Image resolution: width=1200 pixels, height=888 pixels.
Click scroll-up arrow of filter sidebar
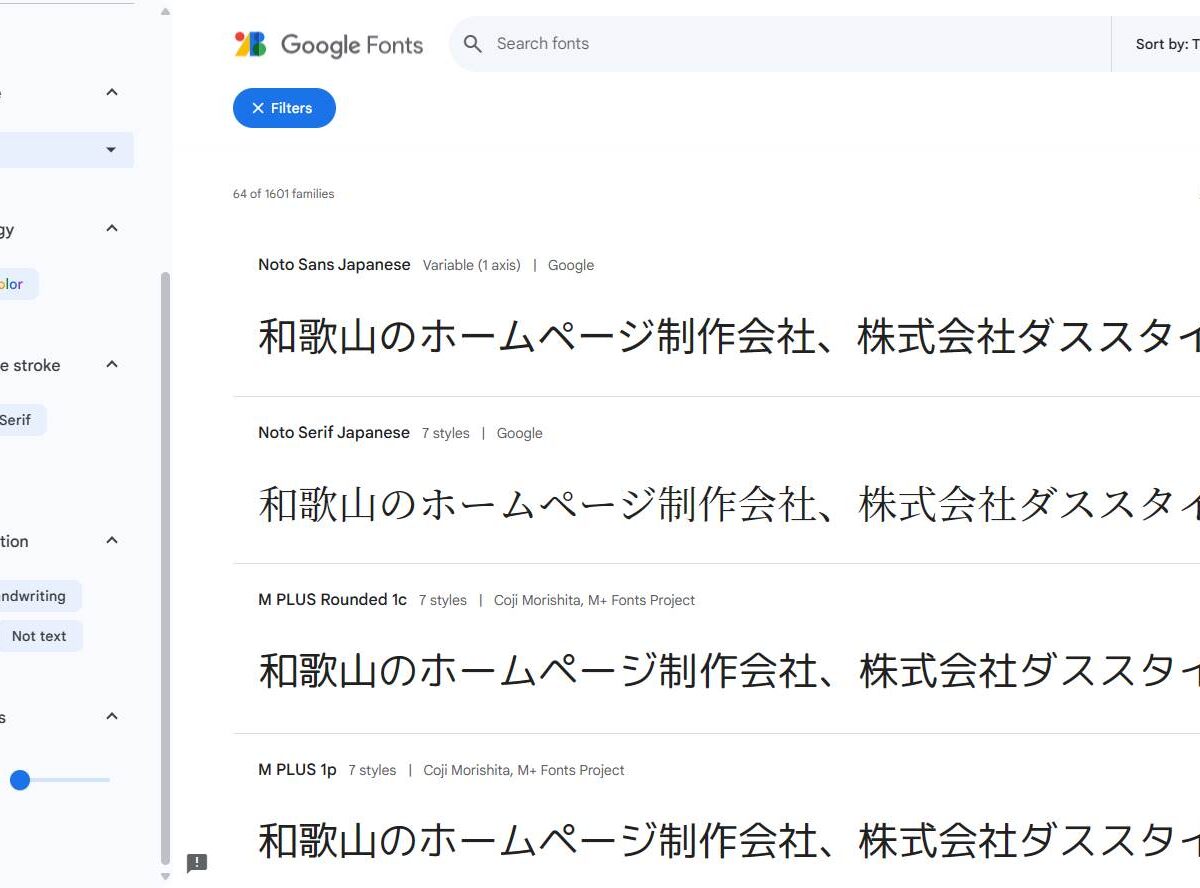tap(165, 12)
